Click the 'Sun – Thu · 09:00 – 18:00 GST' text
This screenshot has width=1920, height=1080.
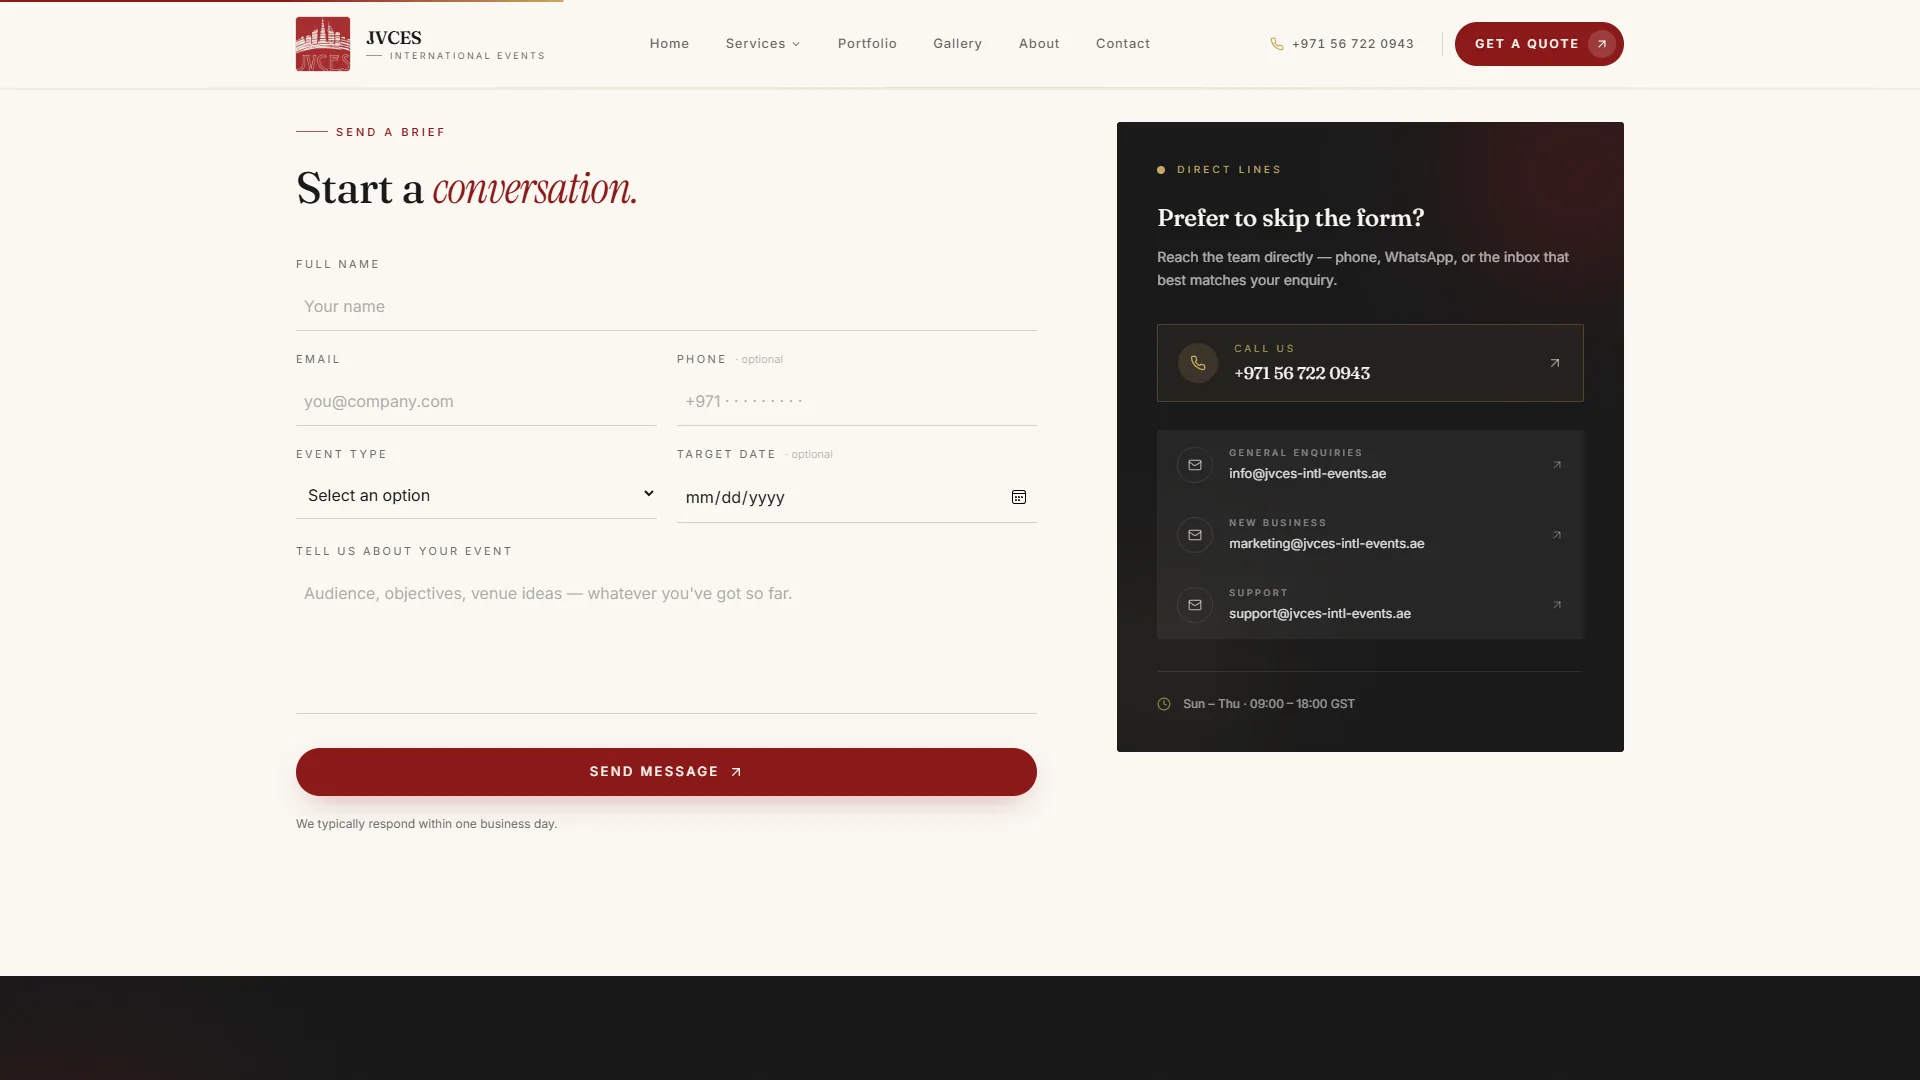tap(1268, 704)
